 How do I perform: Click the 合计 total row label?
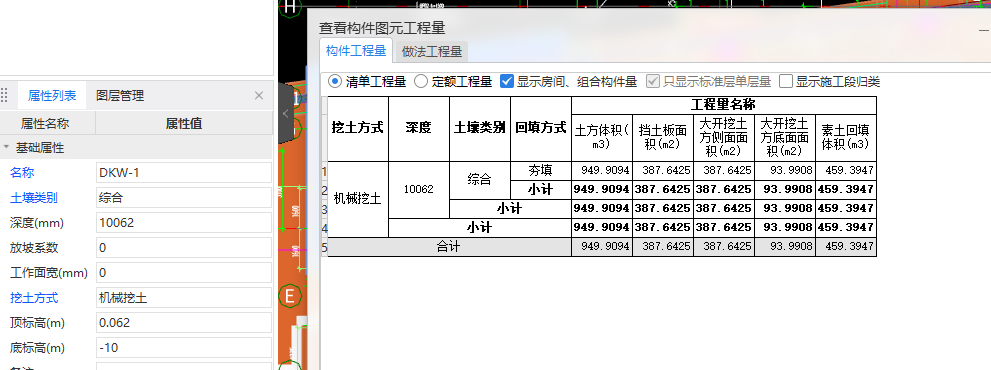(449, 247)
